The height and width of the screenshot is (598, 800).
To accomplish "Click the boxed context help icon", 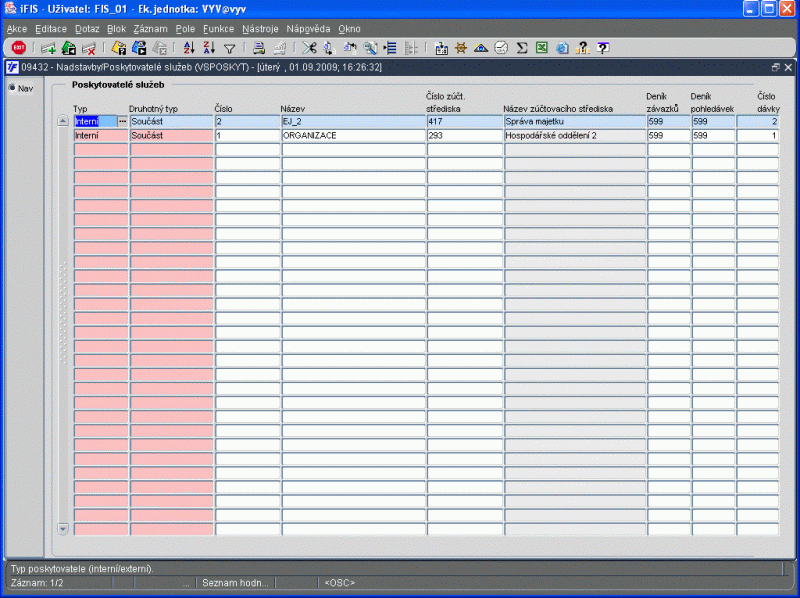I will pos(603,48).
